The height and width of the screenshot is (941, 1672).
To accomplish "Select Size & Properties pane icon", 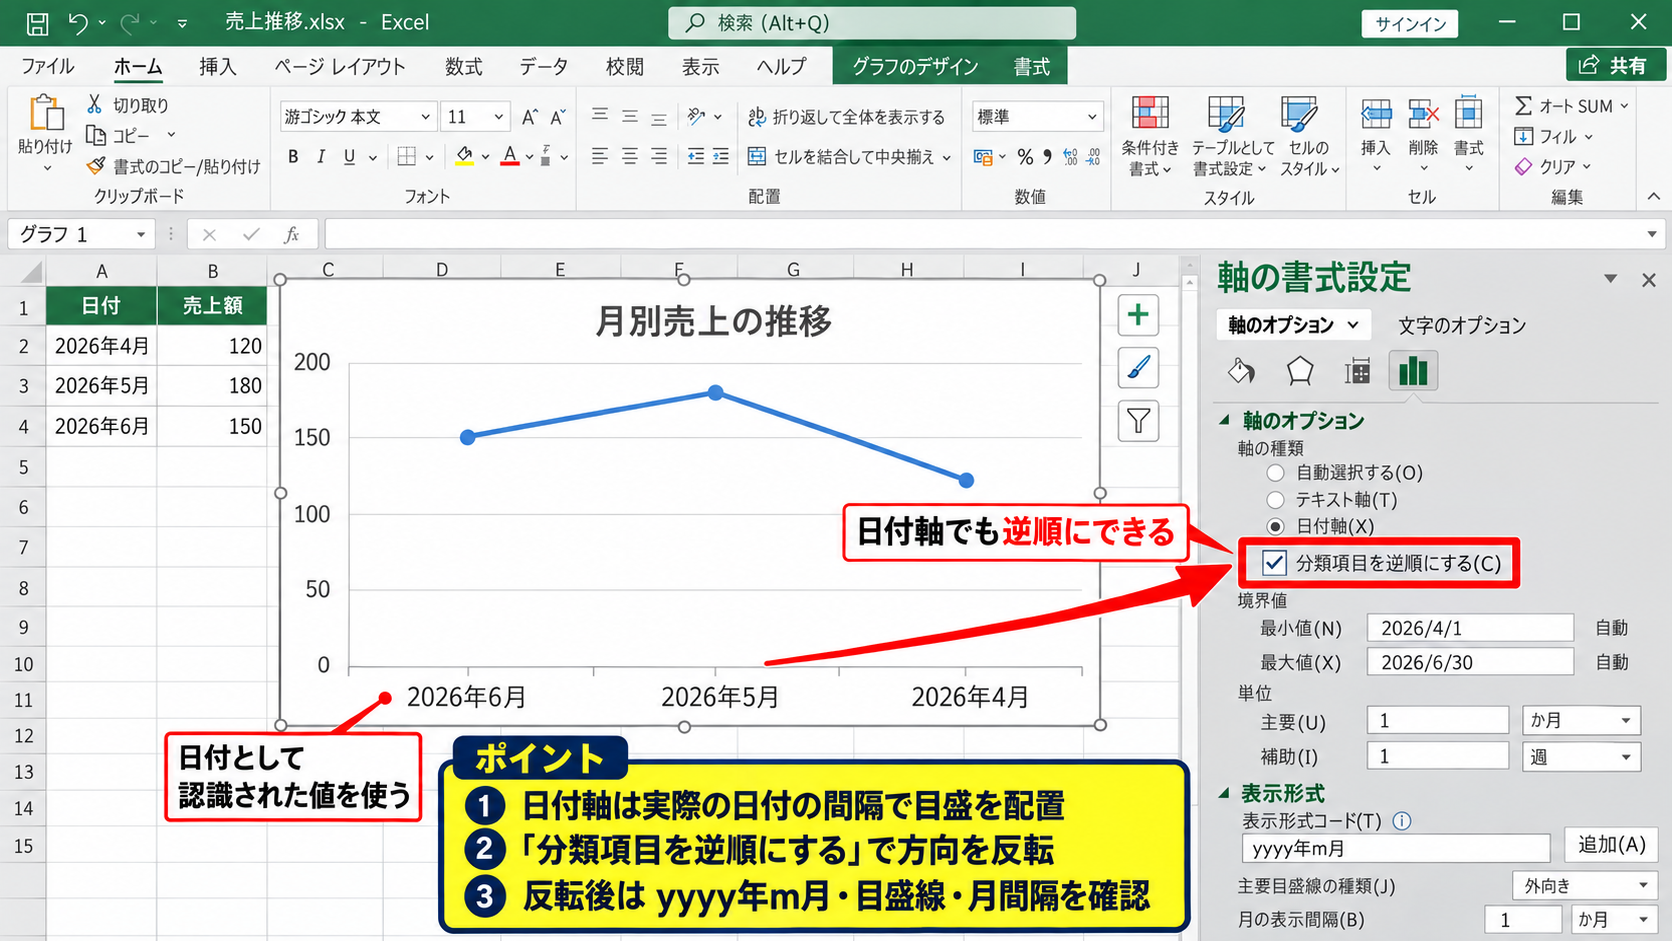I will tap(1357, 371).
